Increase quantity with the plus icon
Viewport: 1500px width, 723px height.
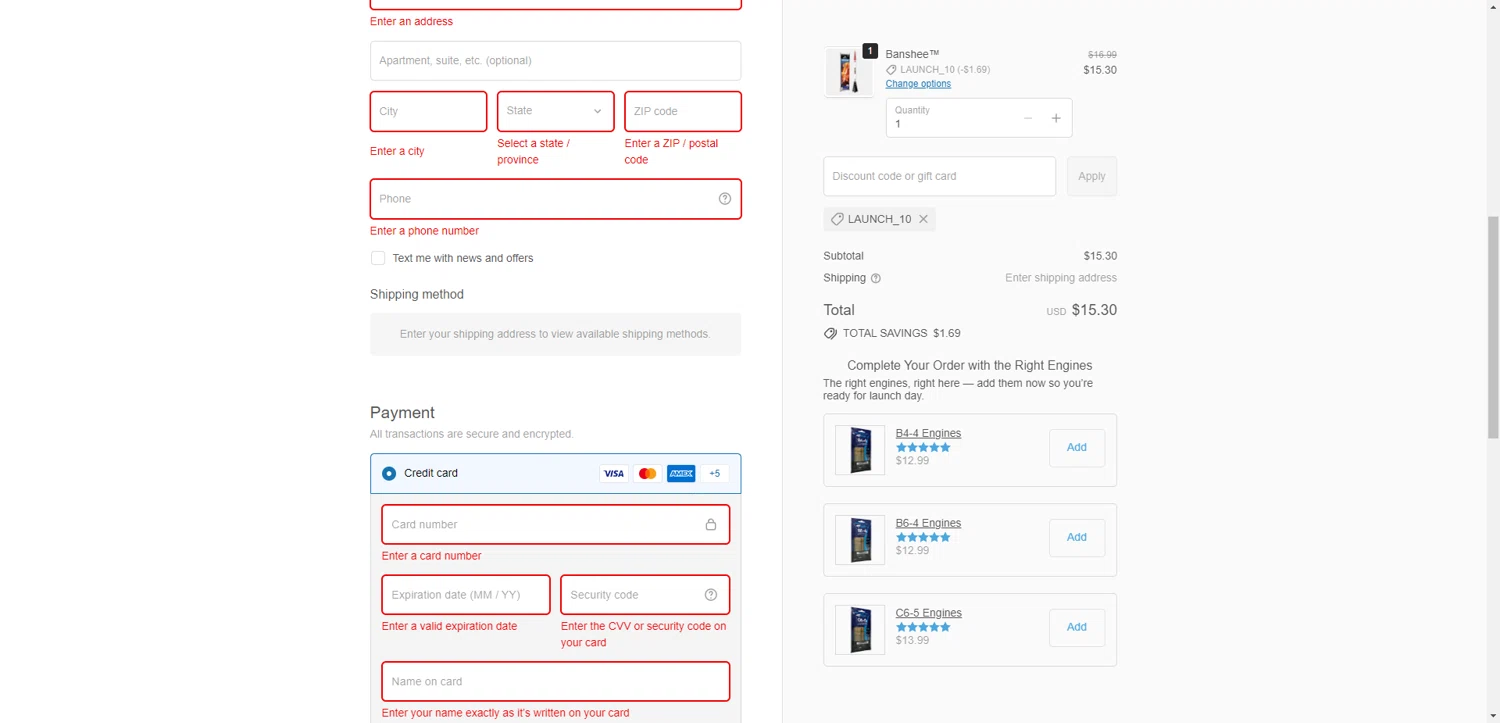[x=1055, y=118]
